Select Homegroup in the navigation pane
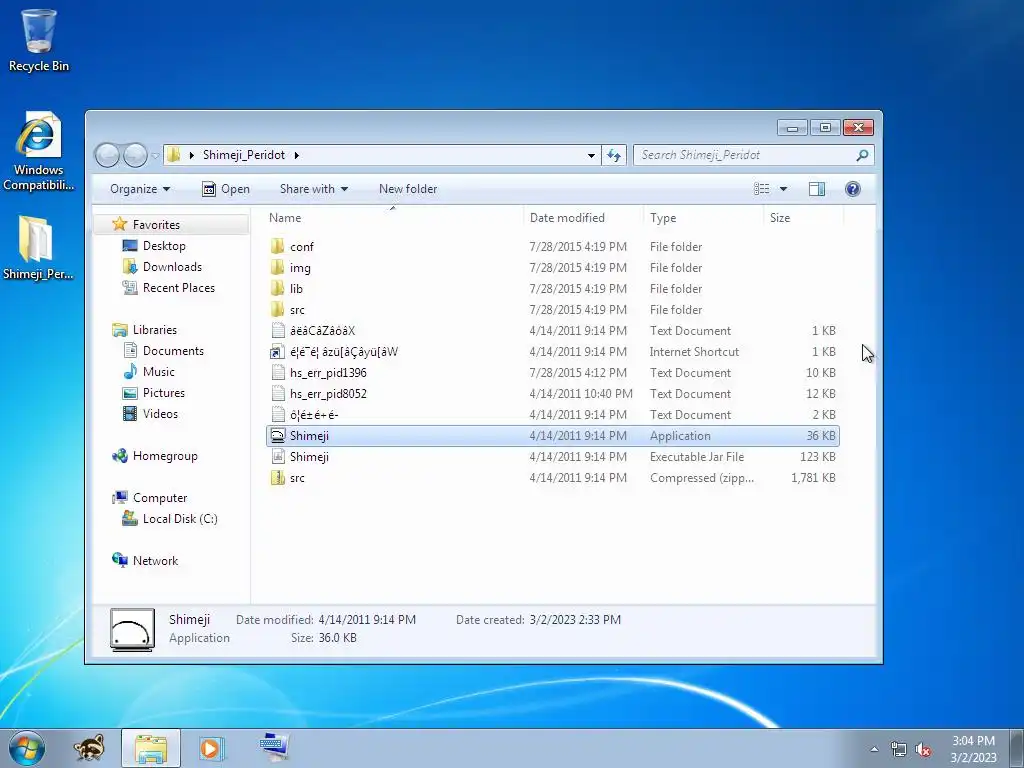Image resolution: width=1024 pixels, height=768 pixels. [x=165, y=456]
